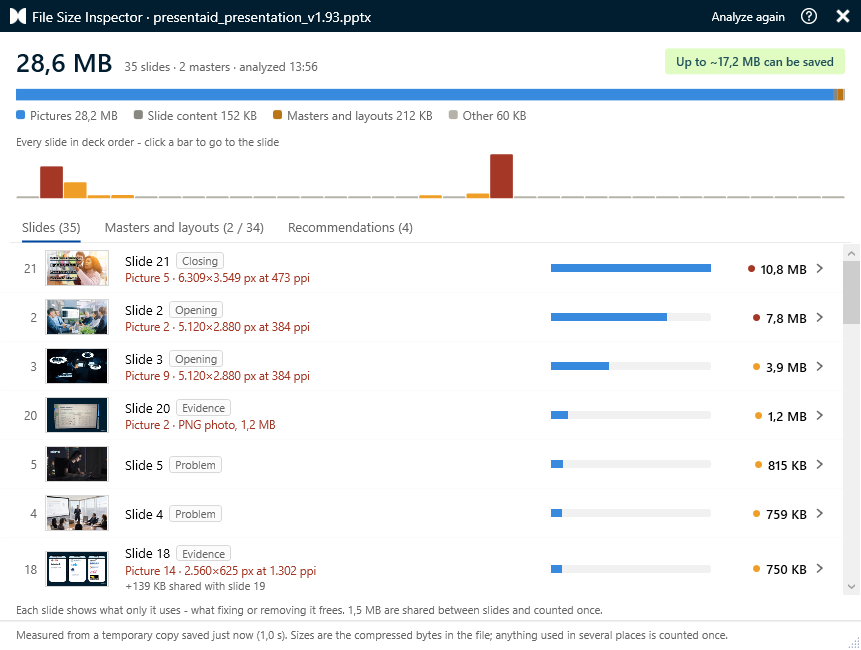Click the 'Problem' tag on Slide 5
Image resolution: width=861 pixels, height=650 pixels.
tap(195, 464)
